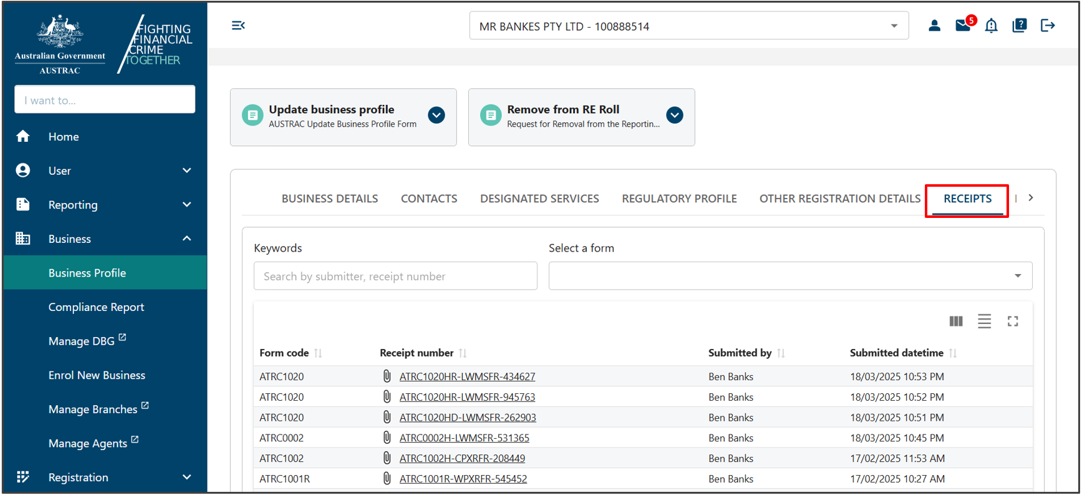The image size is (1086, 496).
Task: Open Business Profile in sidebar
Action: (105, 272)
